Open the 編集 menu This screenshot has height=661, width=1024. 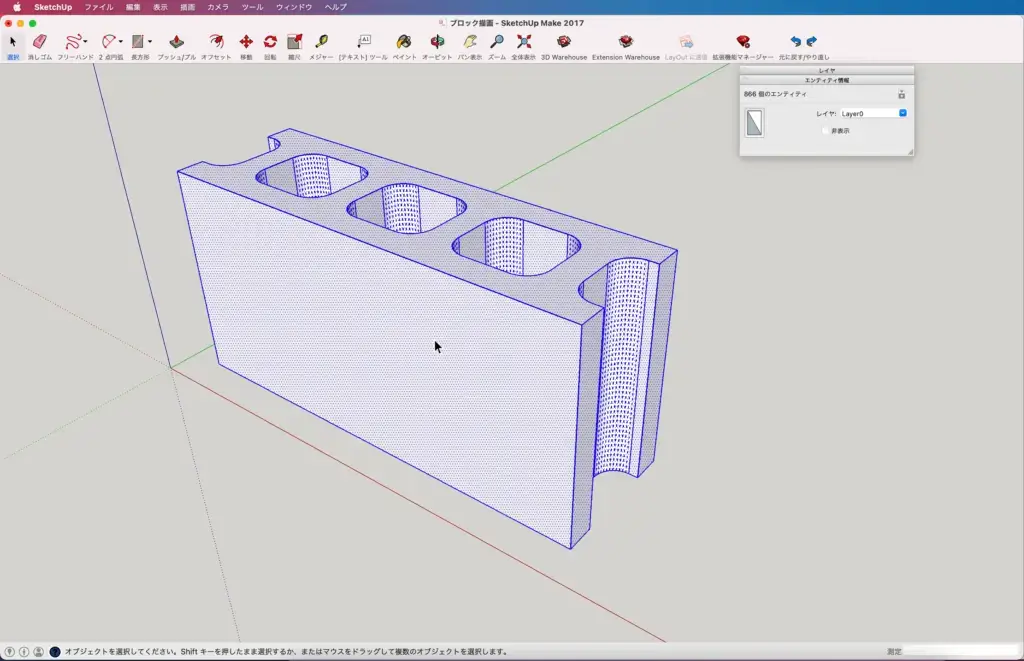click(x=133, y=7)
